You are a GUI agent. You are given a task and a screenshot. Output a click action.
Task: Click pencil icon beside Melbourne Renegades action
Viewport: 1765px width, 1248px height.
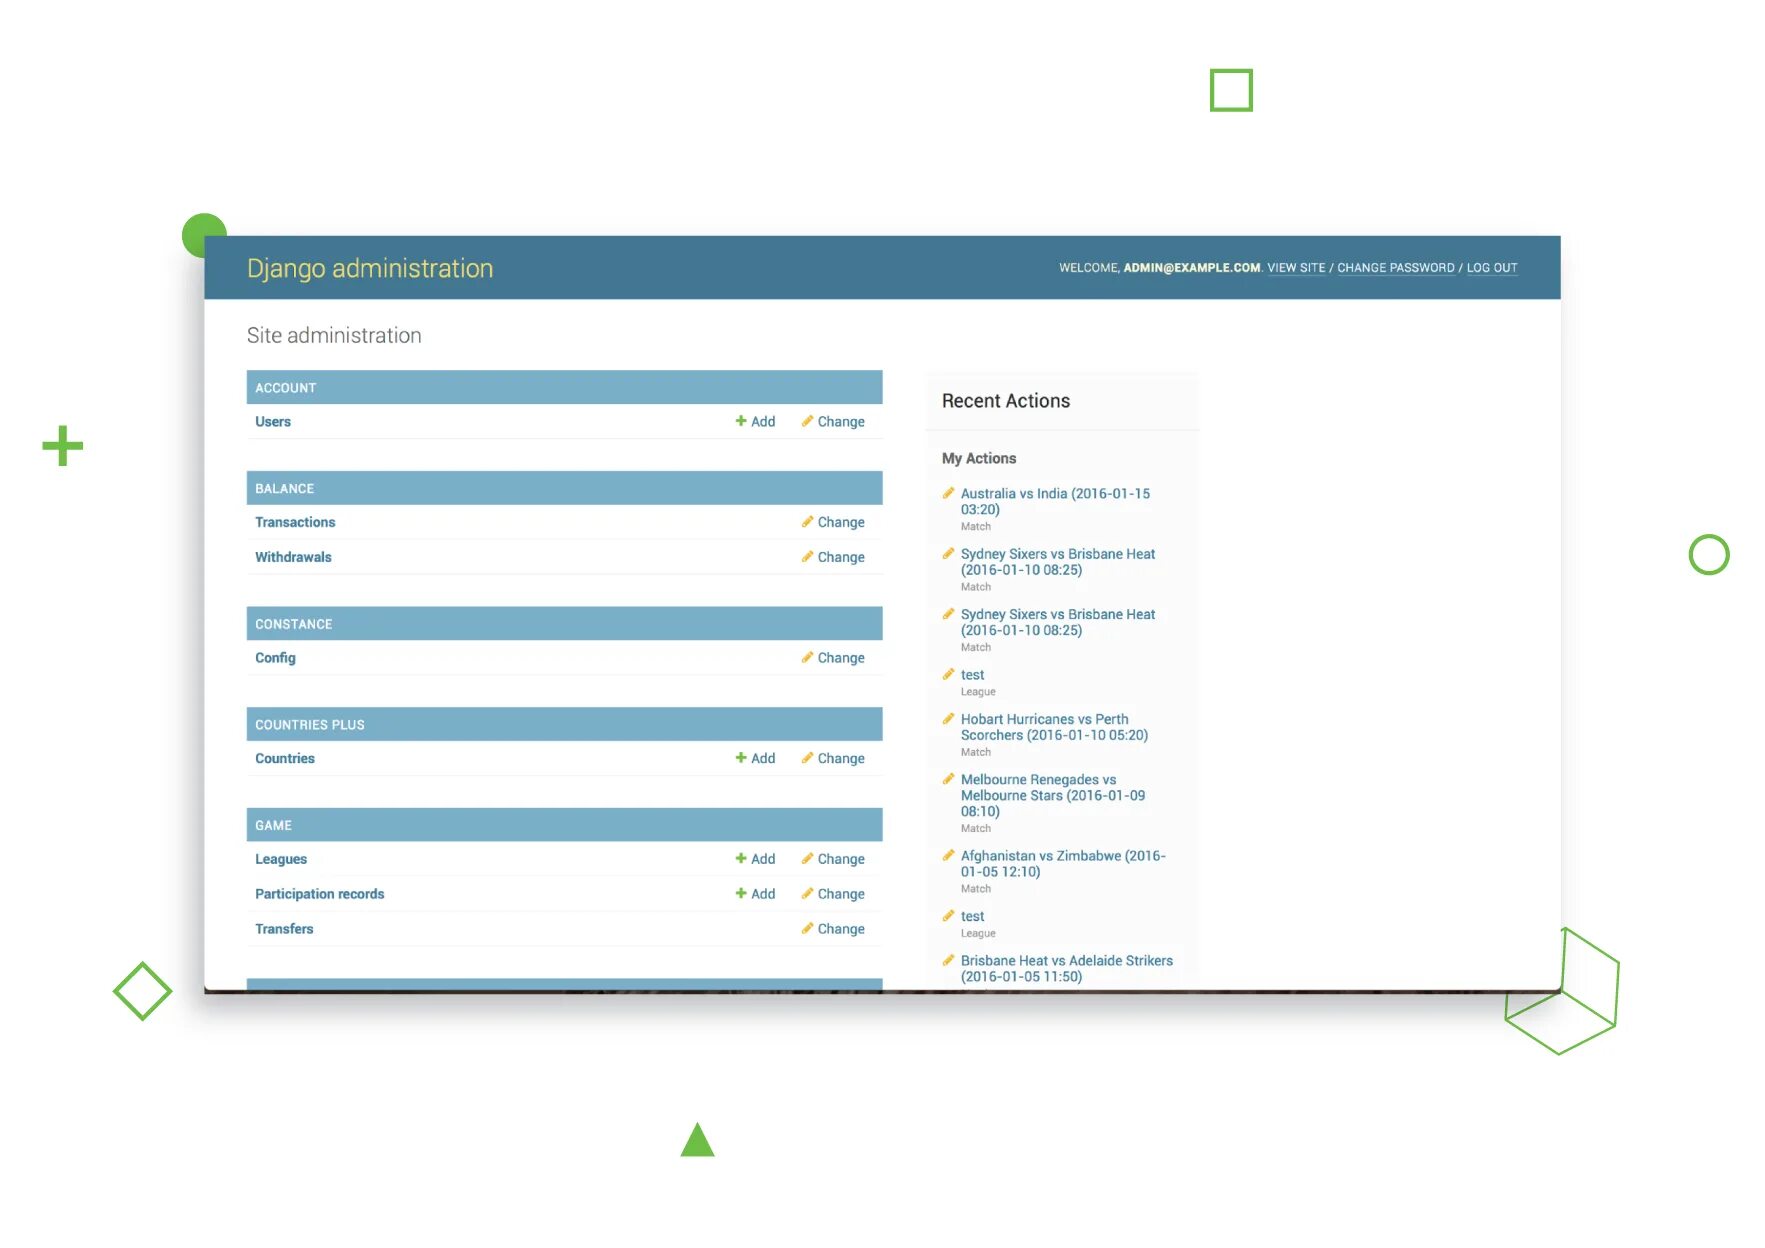click(x=948, y=778)
